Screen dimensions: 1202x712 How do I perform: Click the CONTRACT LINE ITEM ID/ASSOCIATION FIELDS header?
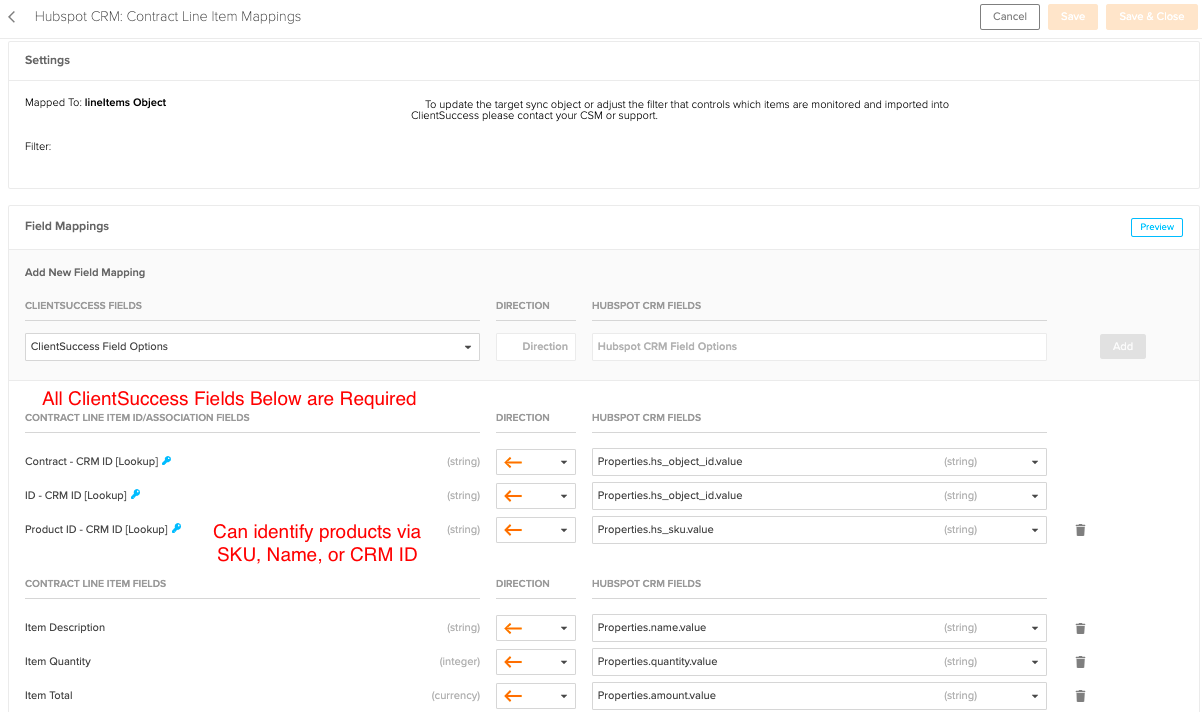[x=137, y=418]
